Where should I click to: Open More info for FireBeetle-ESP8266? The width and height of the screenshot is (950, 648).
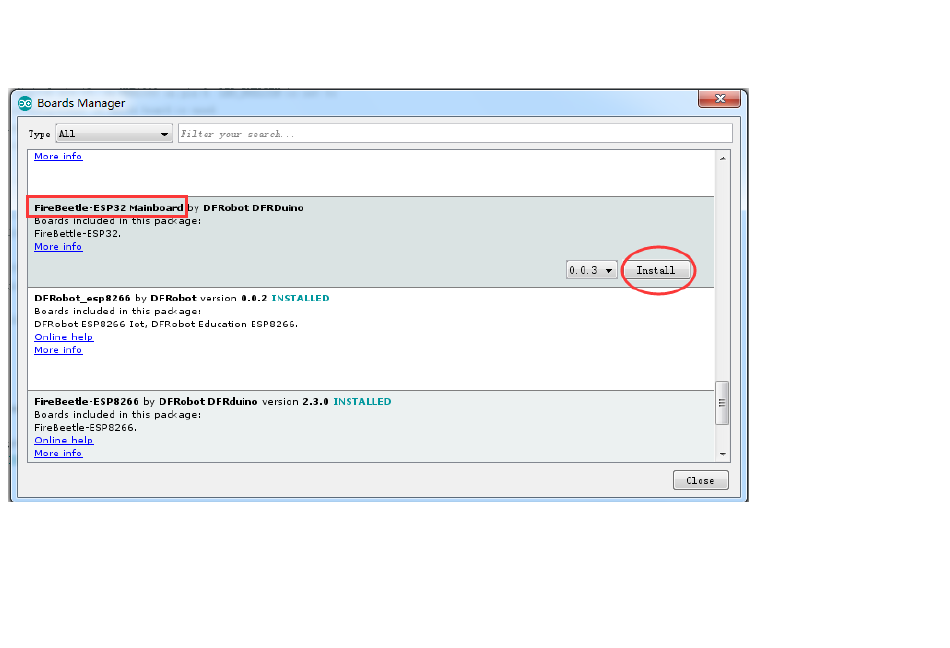[x=58, y=453]
